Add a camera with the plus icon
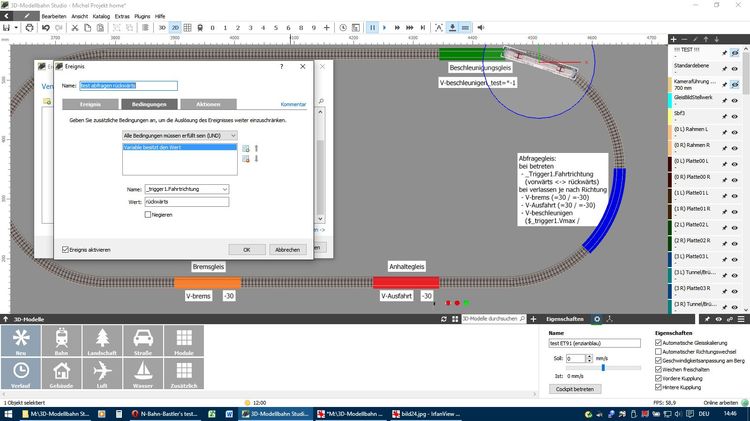 point(327,28)
